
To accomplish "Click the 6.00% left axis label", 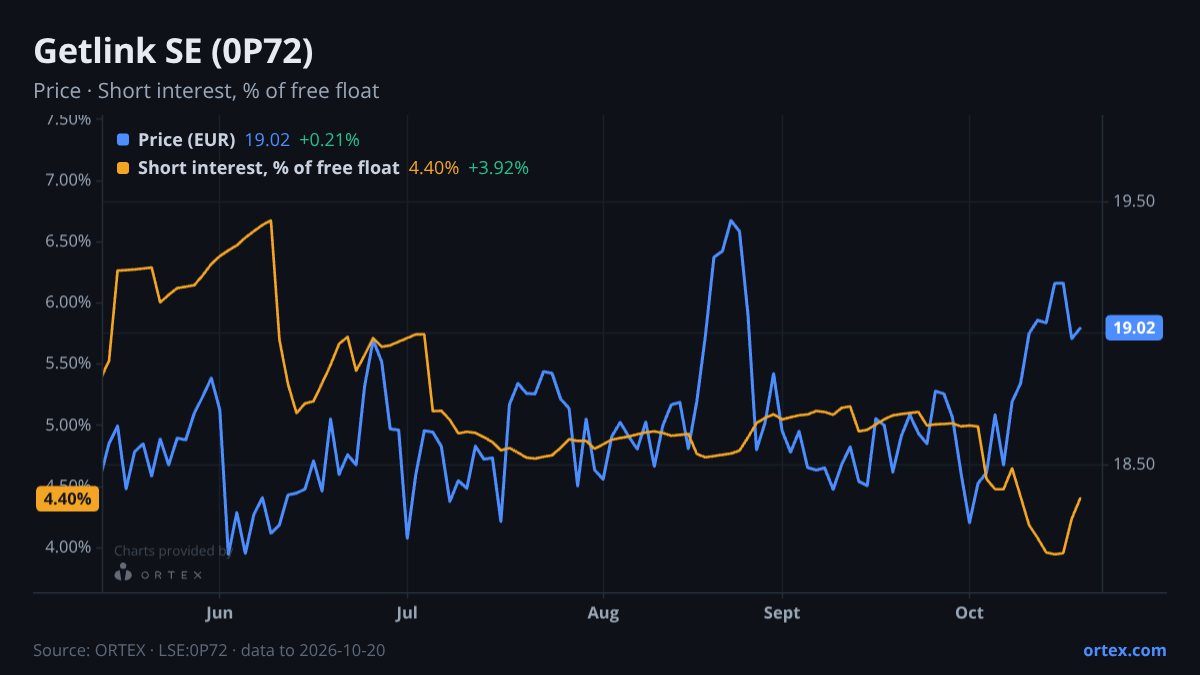I will pos(69,302).
